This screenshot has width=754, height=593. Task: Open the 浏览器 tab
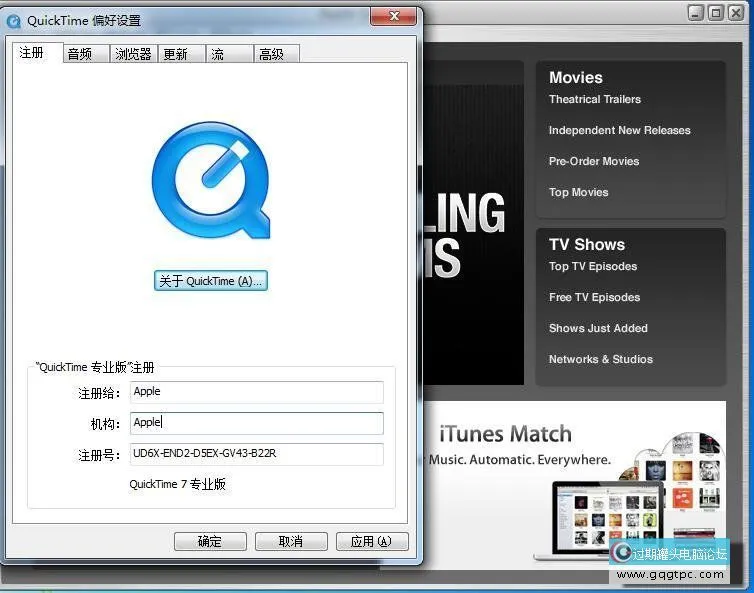133,54
